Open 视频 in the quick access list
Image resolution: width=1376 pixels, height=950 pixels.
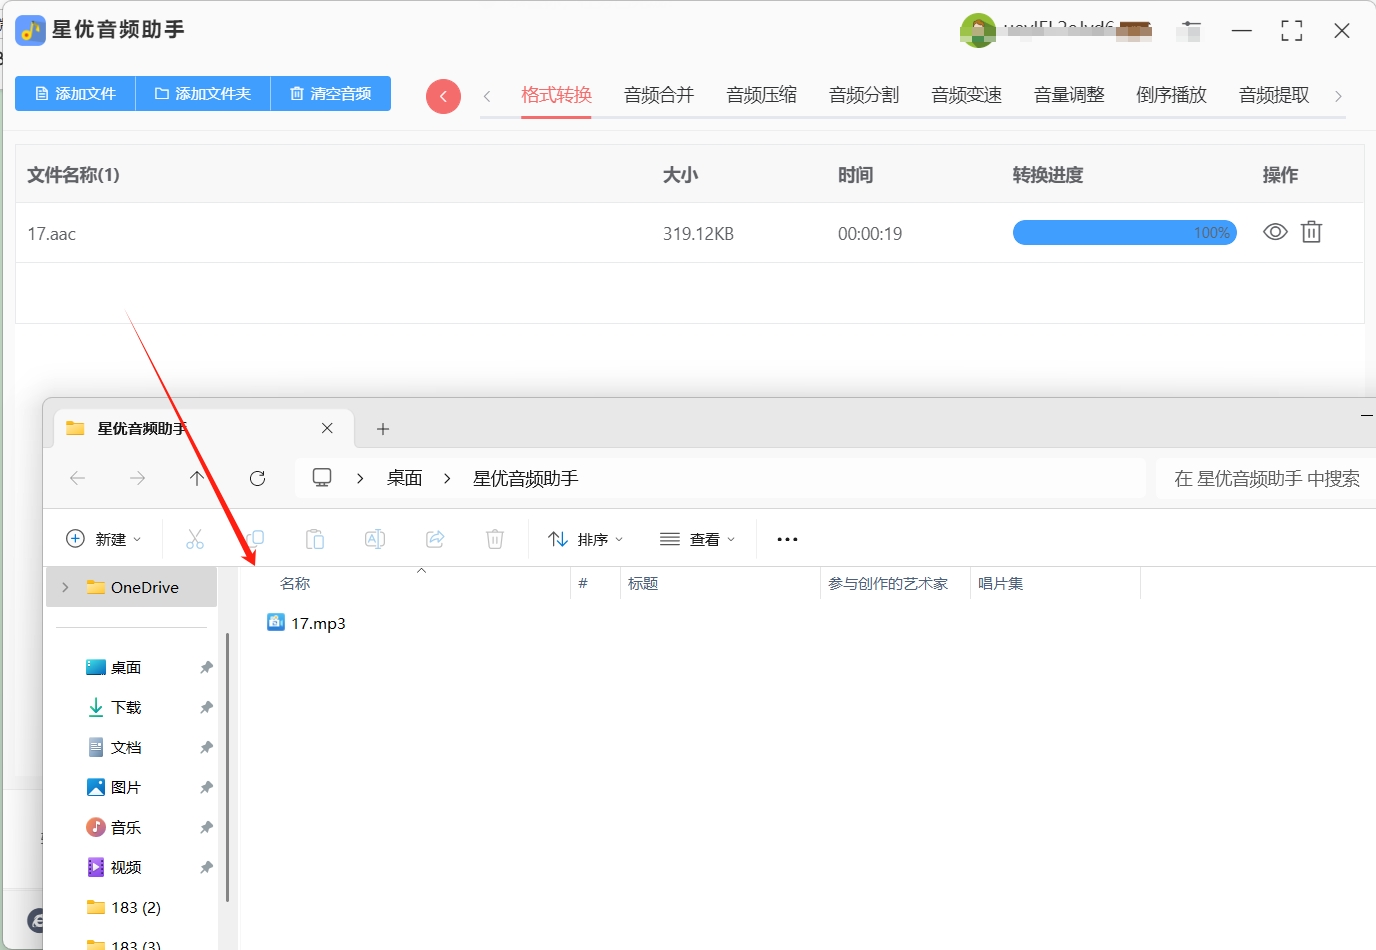[126, 867]
